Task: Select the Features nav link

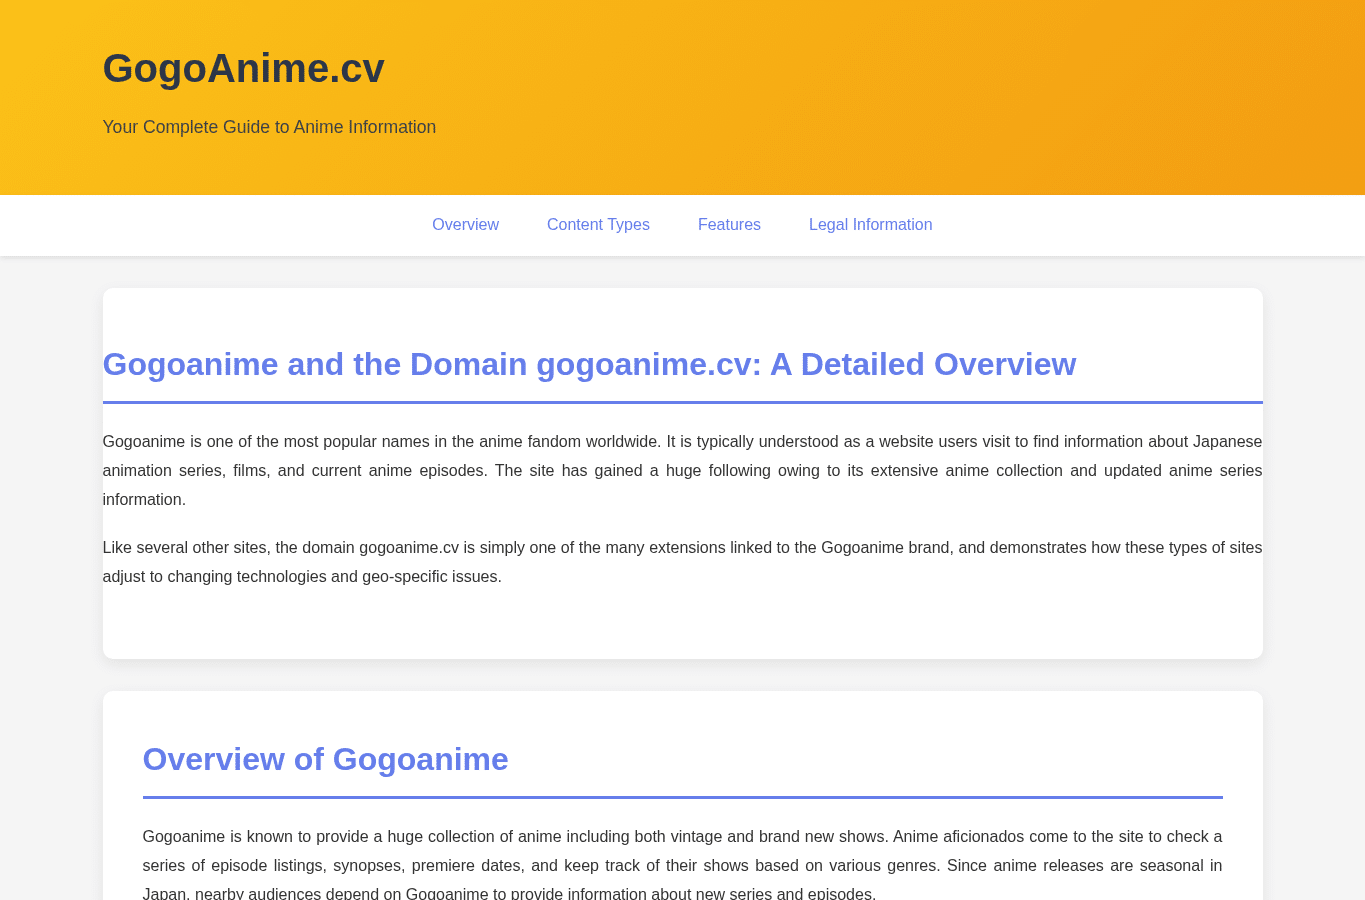Action: (729, 225)
